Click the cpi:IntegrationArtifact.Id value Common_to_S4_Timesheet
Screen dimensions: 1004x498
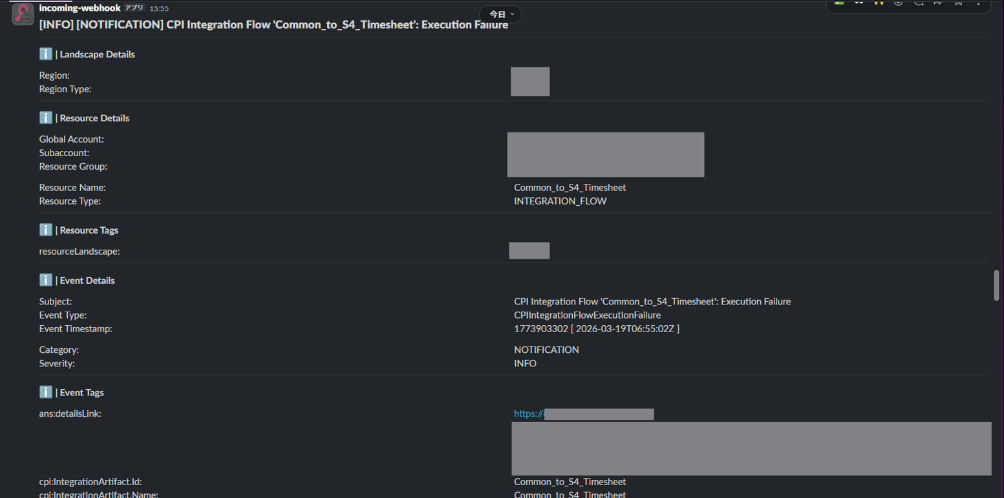click(x=570, y=481)
